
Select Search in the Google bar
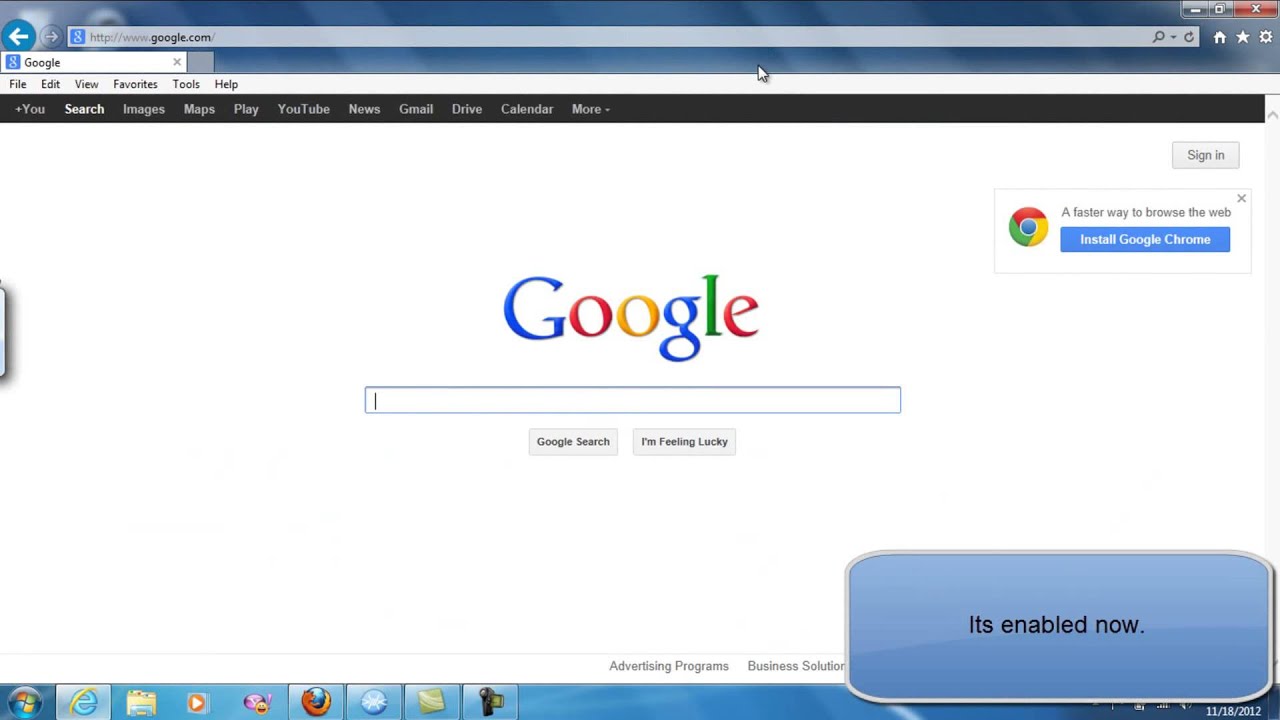pyautogui.click(x=84, y=109)
